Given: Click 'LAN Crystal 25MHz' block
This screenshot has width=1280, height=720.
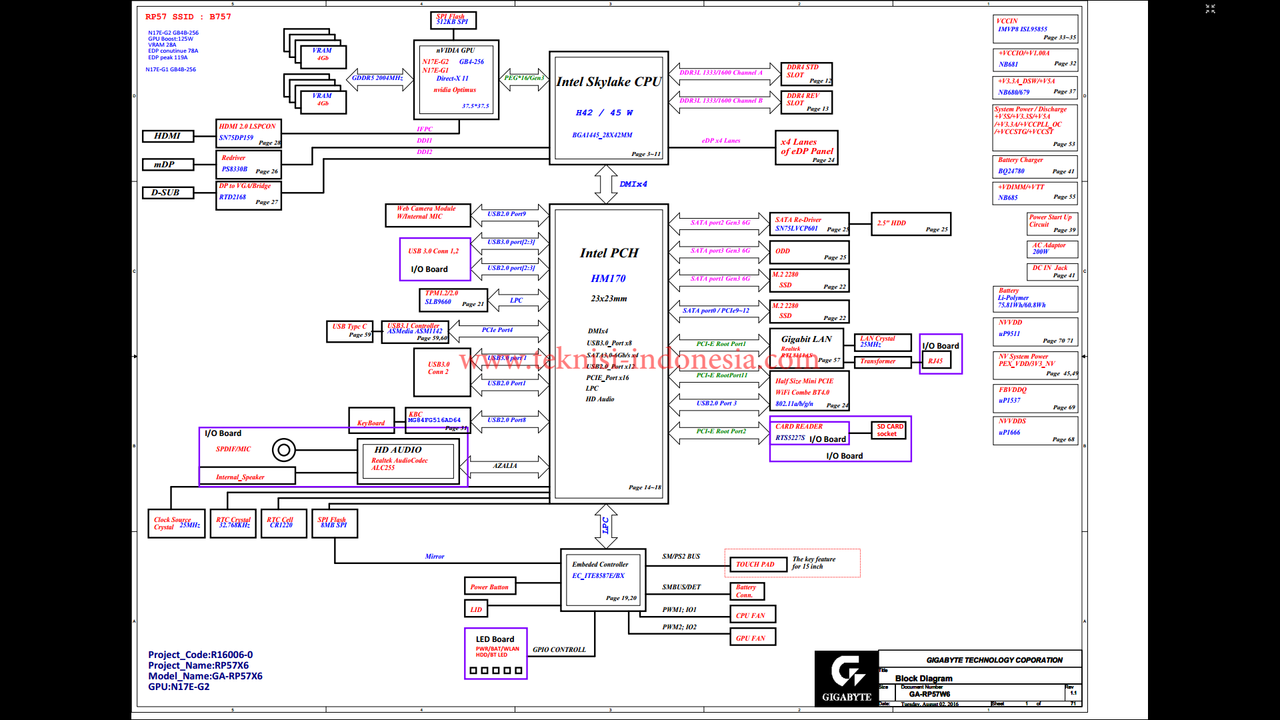Looking at the screenshot, I should [x=884, y=343].
